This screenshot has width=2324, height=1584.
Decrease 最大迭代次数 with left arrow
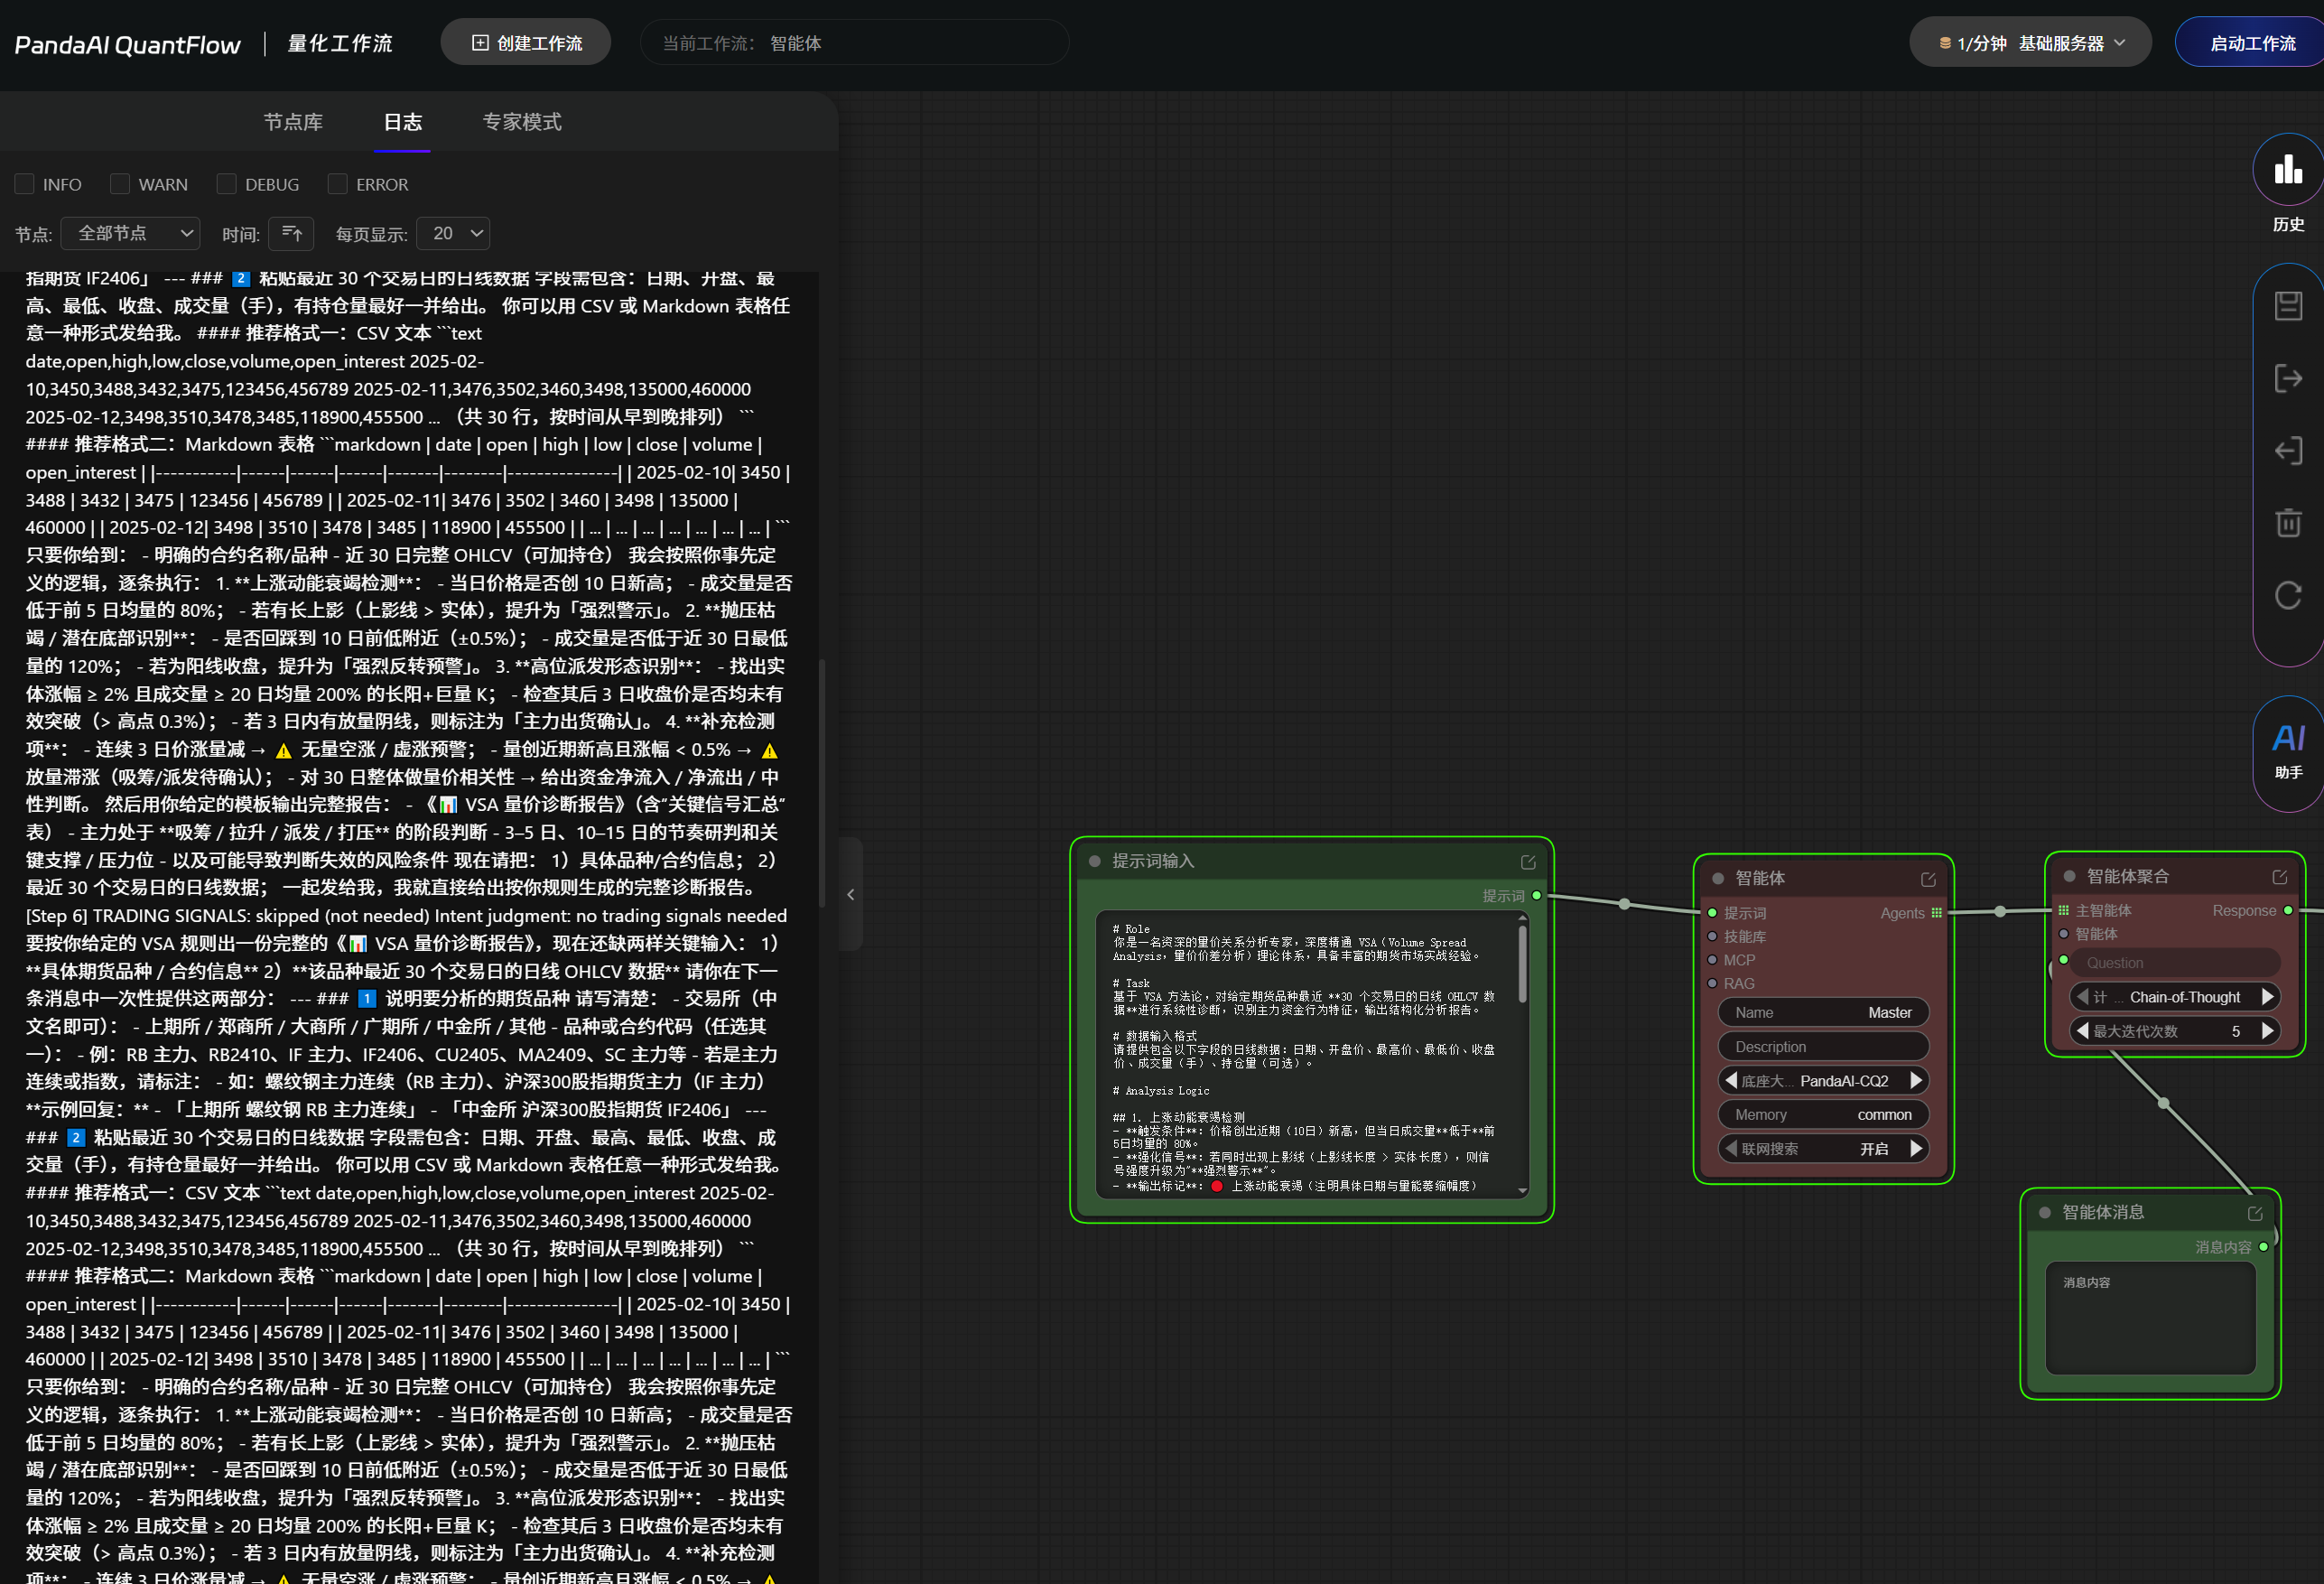pos(2082,1030)
